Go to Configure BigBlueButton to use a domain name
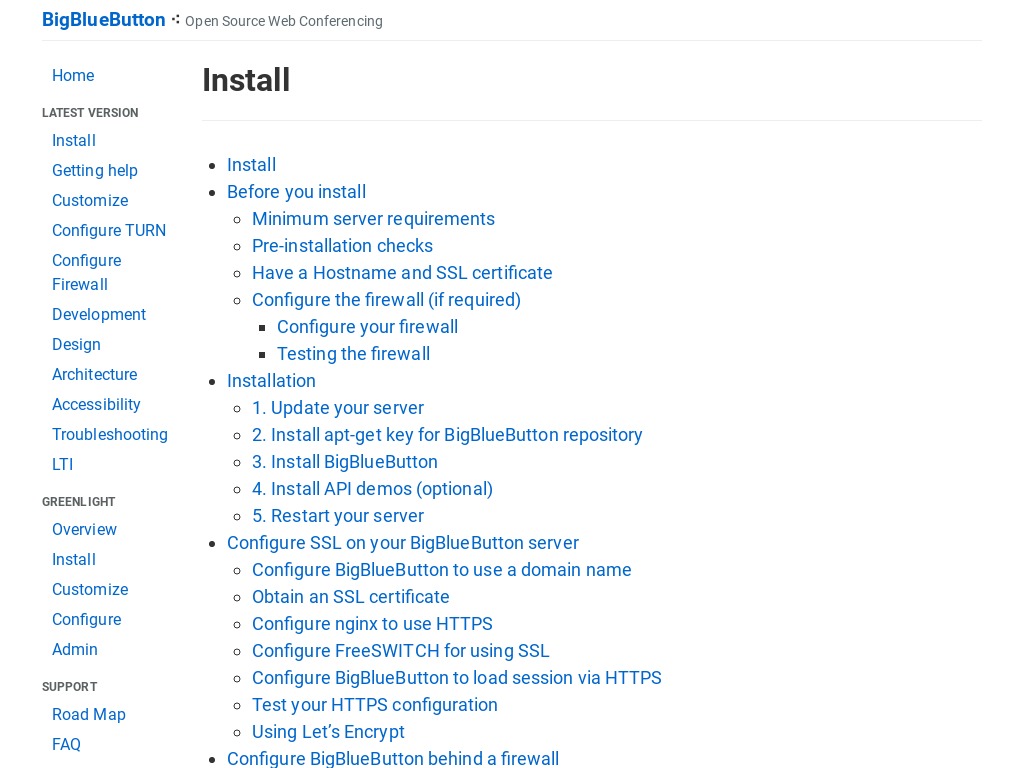The image size is (1024, 768). (x=442, y=570)
